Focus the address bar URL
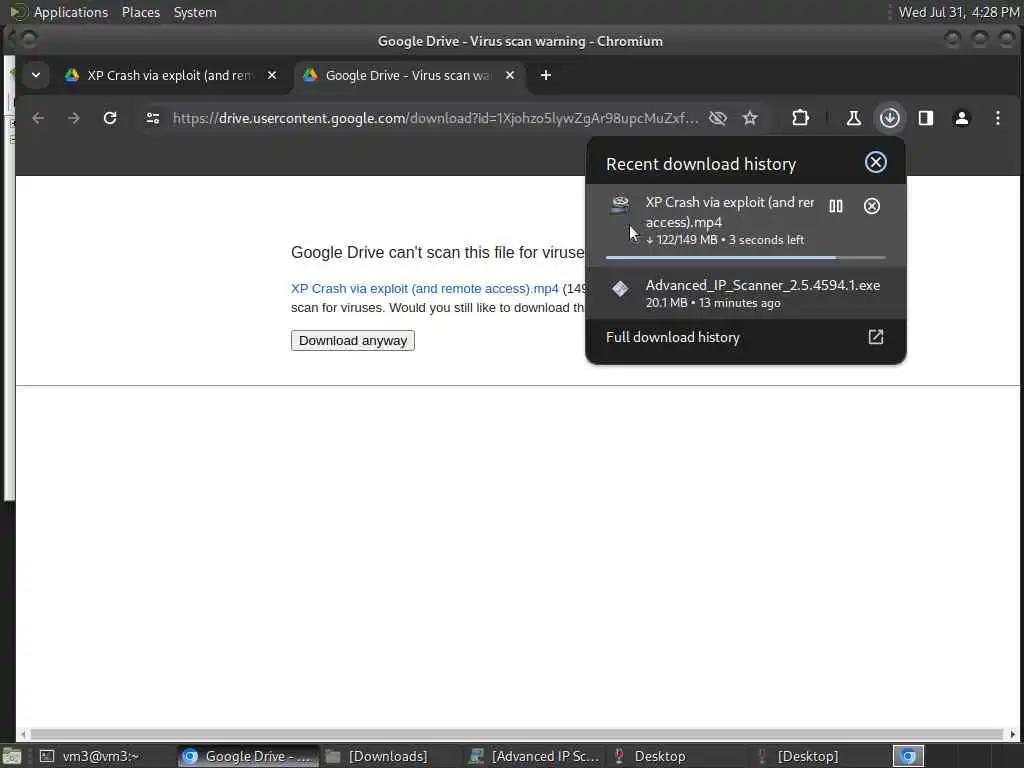This screenshot has height=768, width=1024. pos(435,118)
